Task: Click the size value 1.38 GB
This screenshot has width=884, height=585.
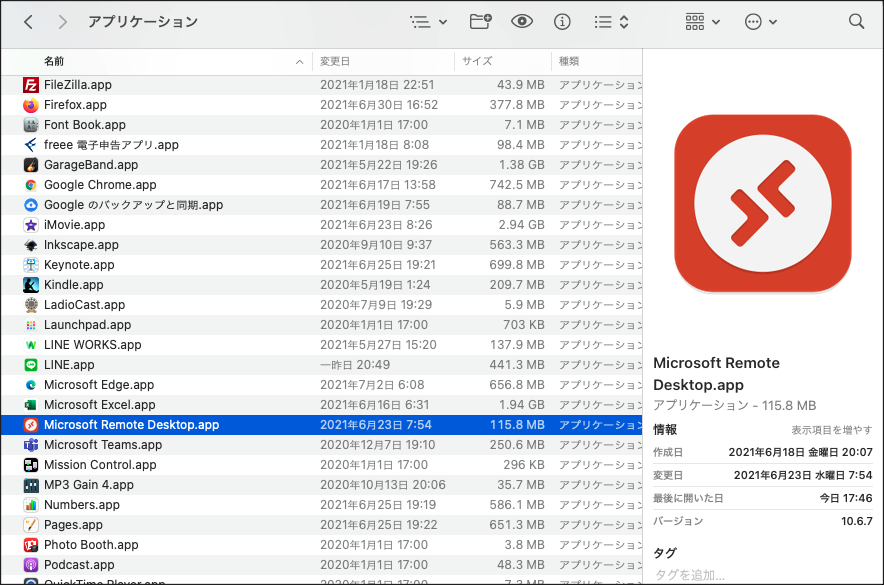Action: 521,165
